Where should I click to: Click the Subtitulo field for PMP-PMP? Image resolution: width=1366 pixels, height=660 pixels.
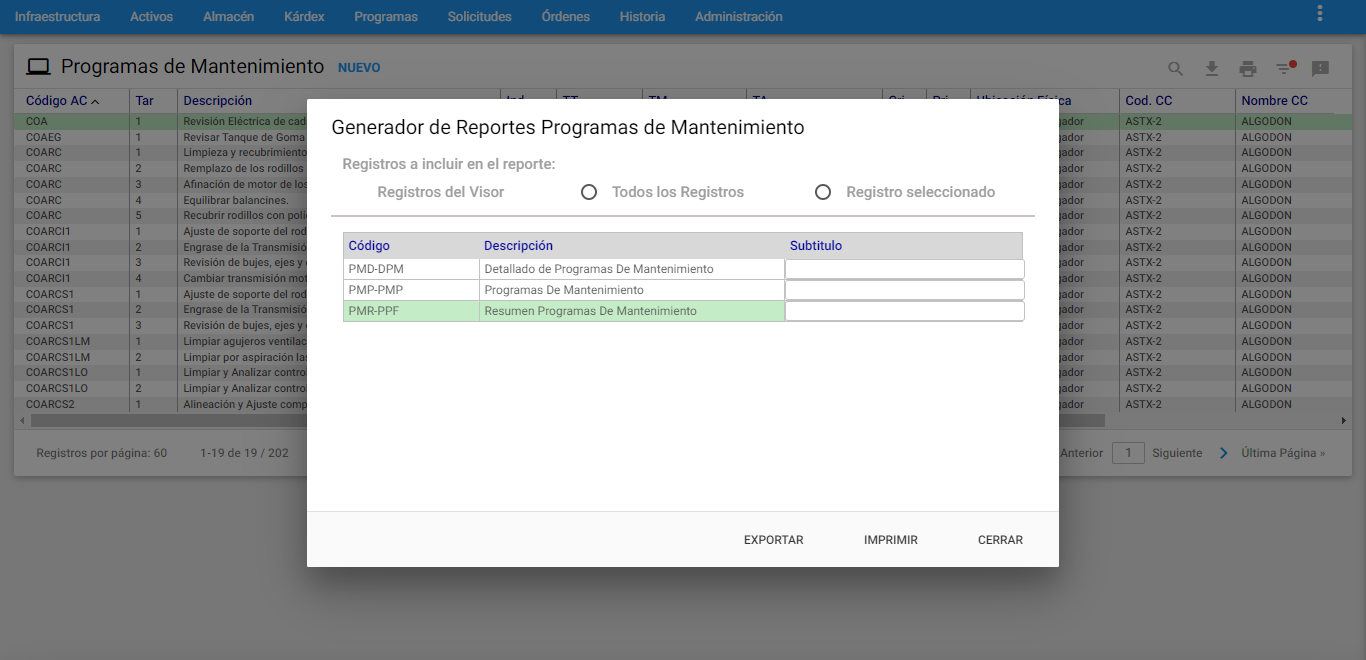click(x=904, y=290)
